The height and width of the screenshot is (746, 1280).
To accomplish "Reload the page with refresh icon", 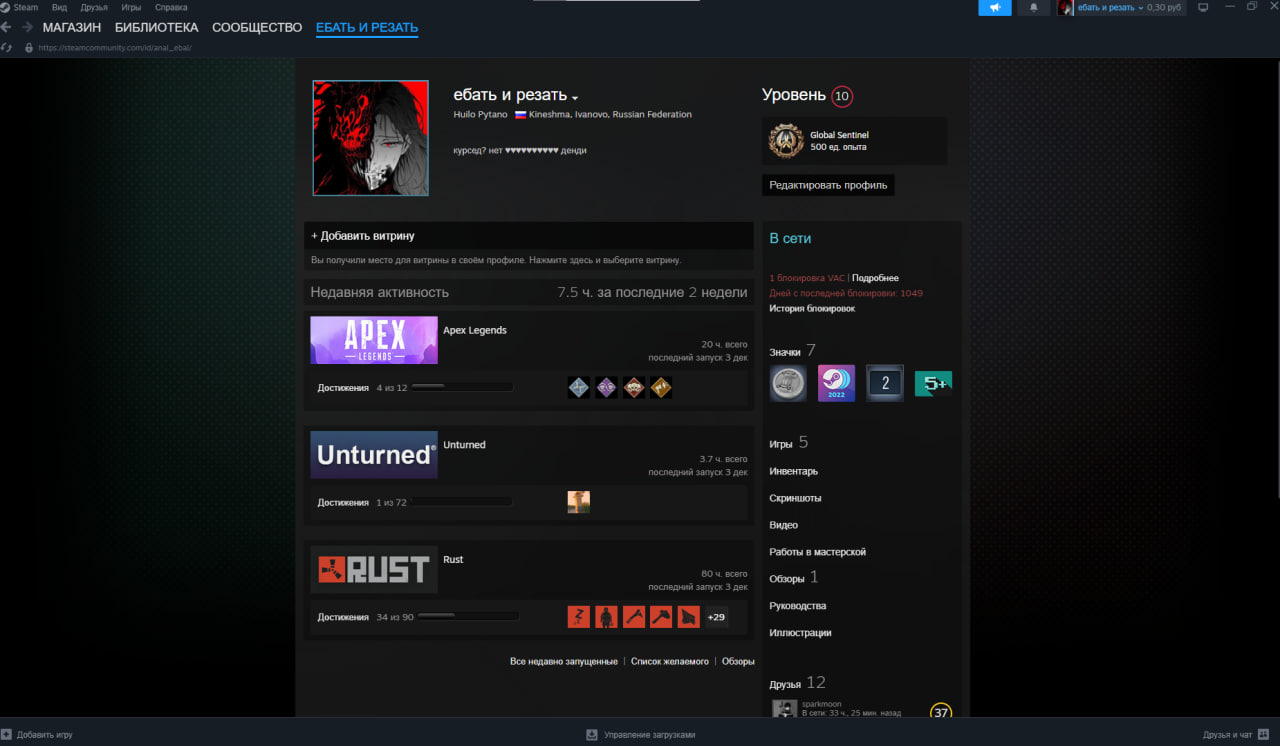I will click(x=7, y=47).
